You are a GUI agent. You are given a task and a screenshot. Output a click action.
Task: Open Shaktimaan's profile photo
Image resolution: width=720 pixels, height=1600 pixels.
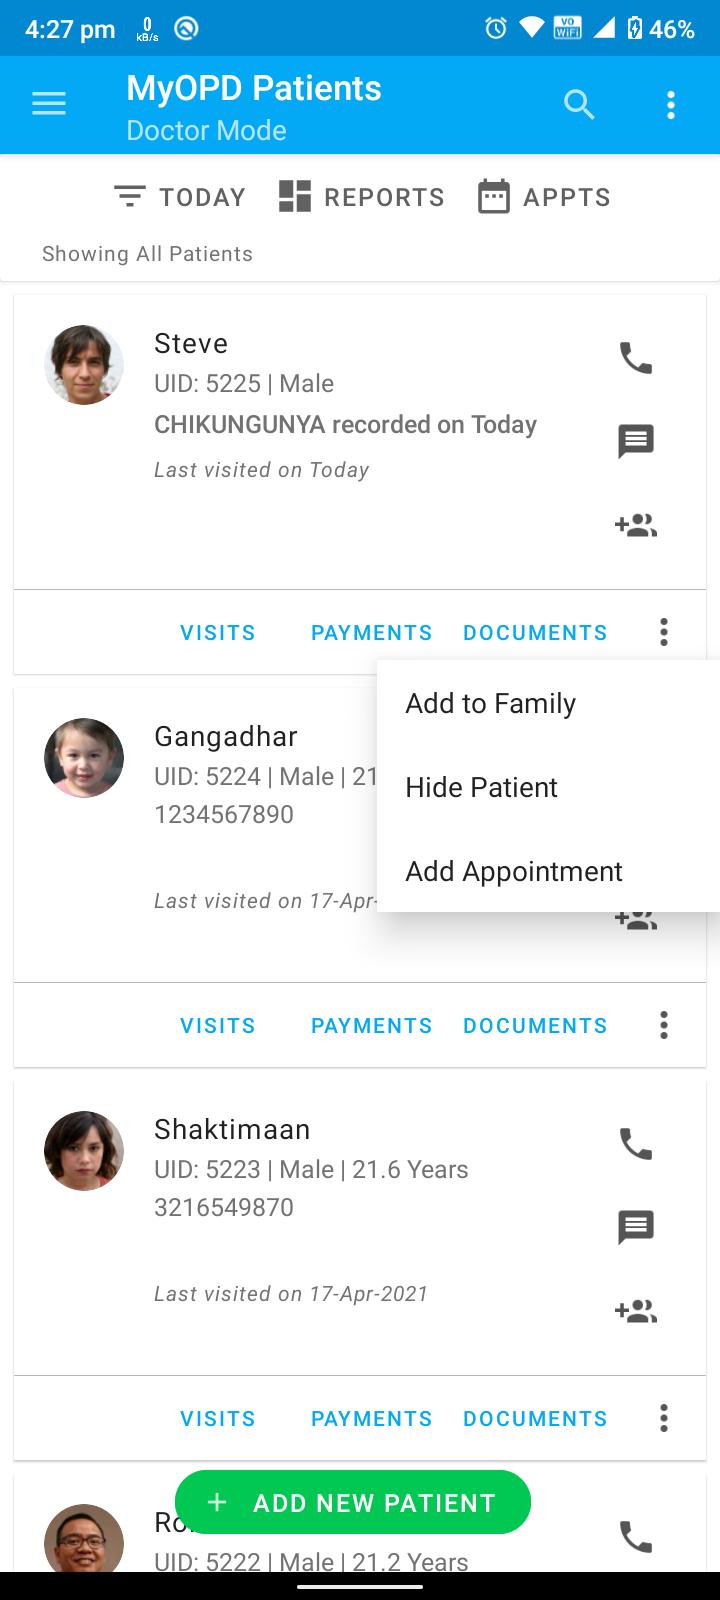pyautogui.click(x=84, y=1150)
